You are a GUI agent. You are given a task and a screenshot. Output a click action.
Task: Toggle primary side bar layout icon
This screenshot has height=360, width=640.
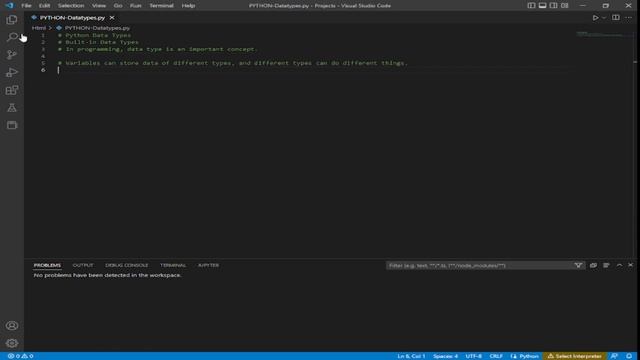tap(531, 6)
